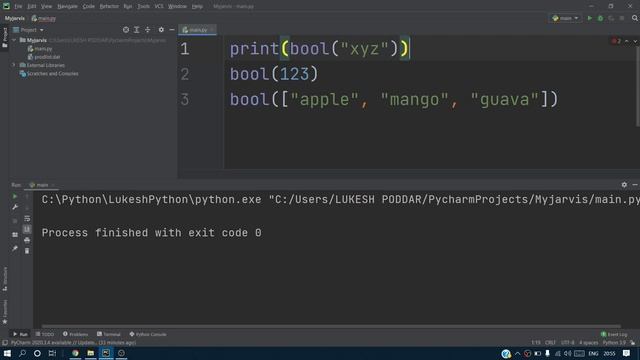Toggle soft-wrap in Run console
640x360 pixels.
point(27,218)
